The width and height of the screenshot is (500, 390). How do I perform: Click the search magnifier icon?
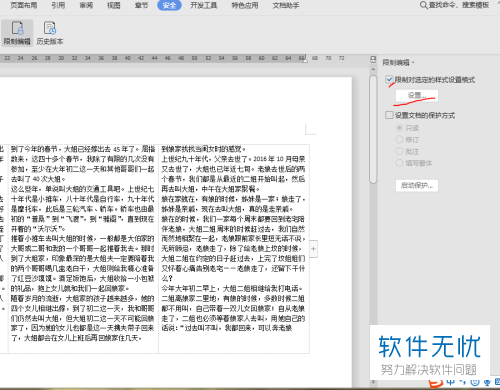click(x=423, y=5)
